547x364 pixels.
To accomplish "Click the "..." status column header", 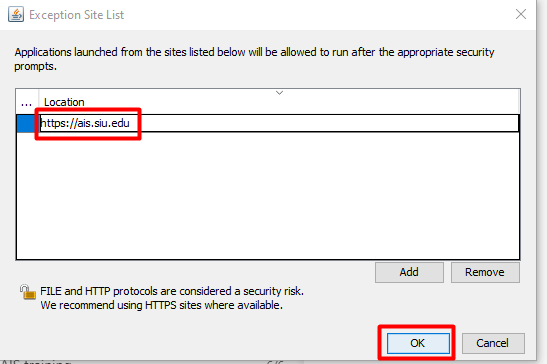I will coord(27,102).
